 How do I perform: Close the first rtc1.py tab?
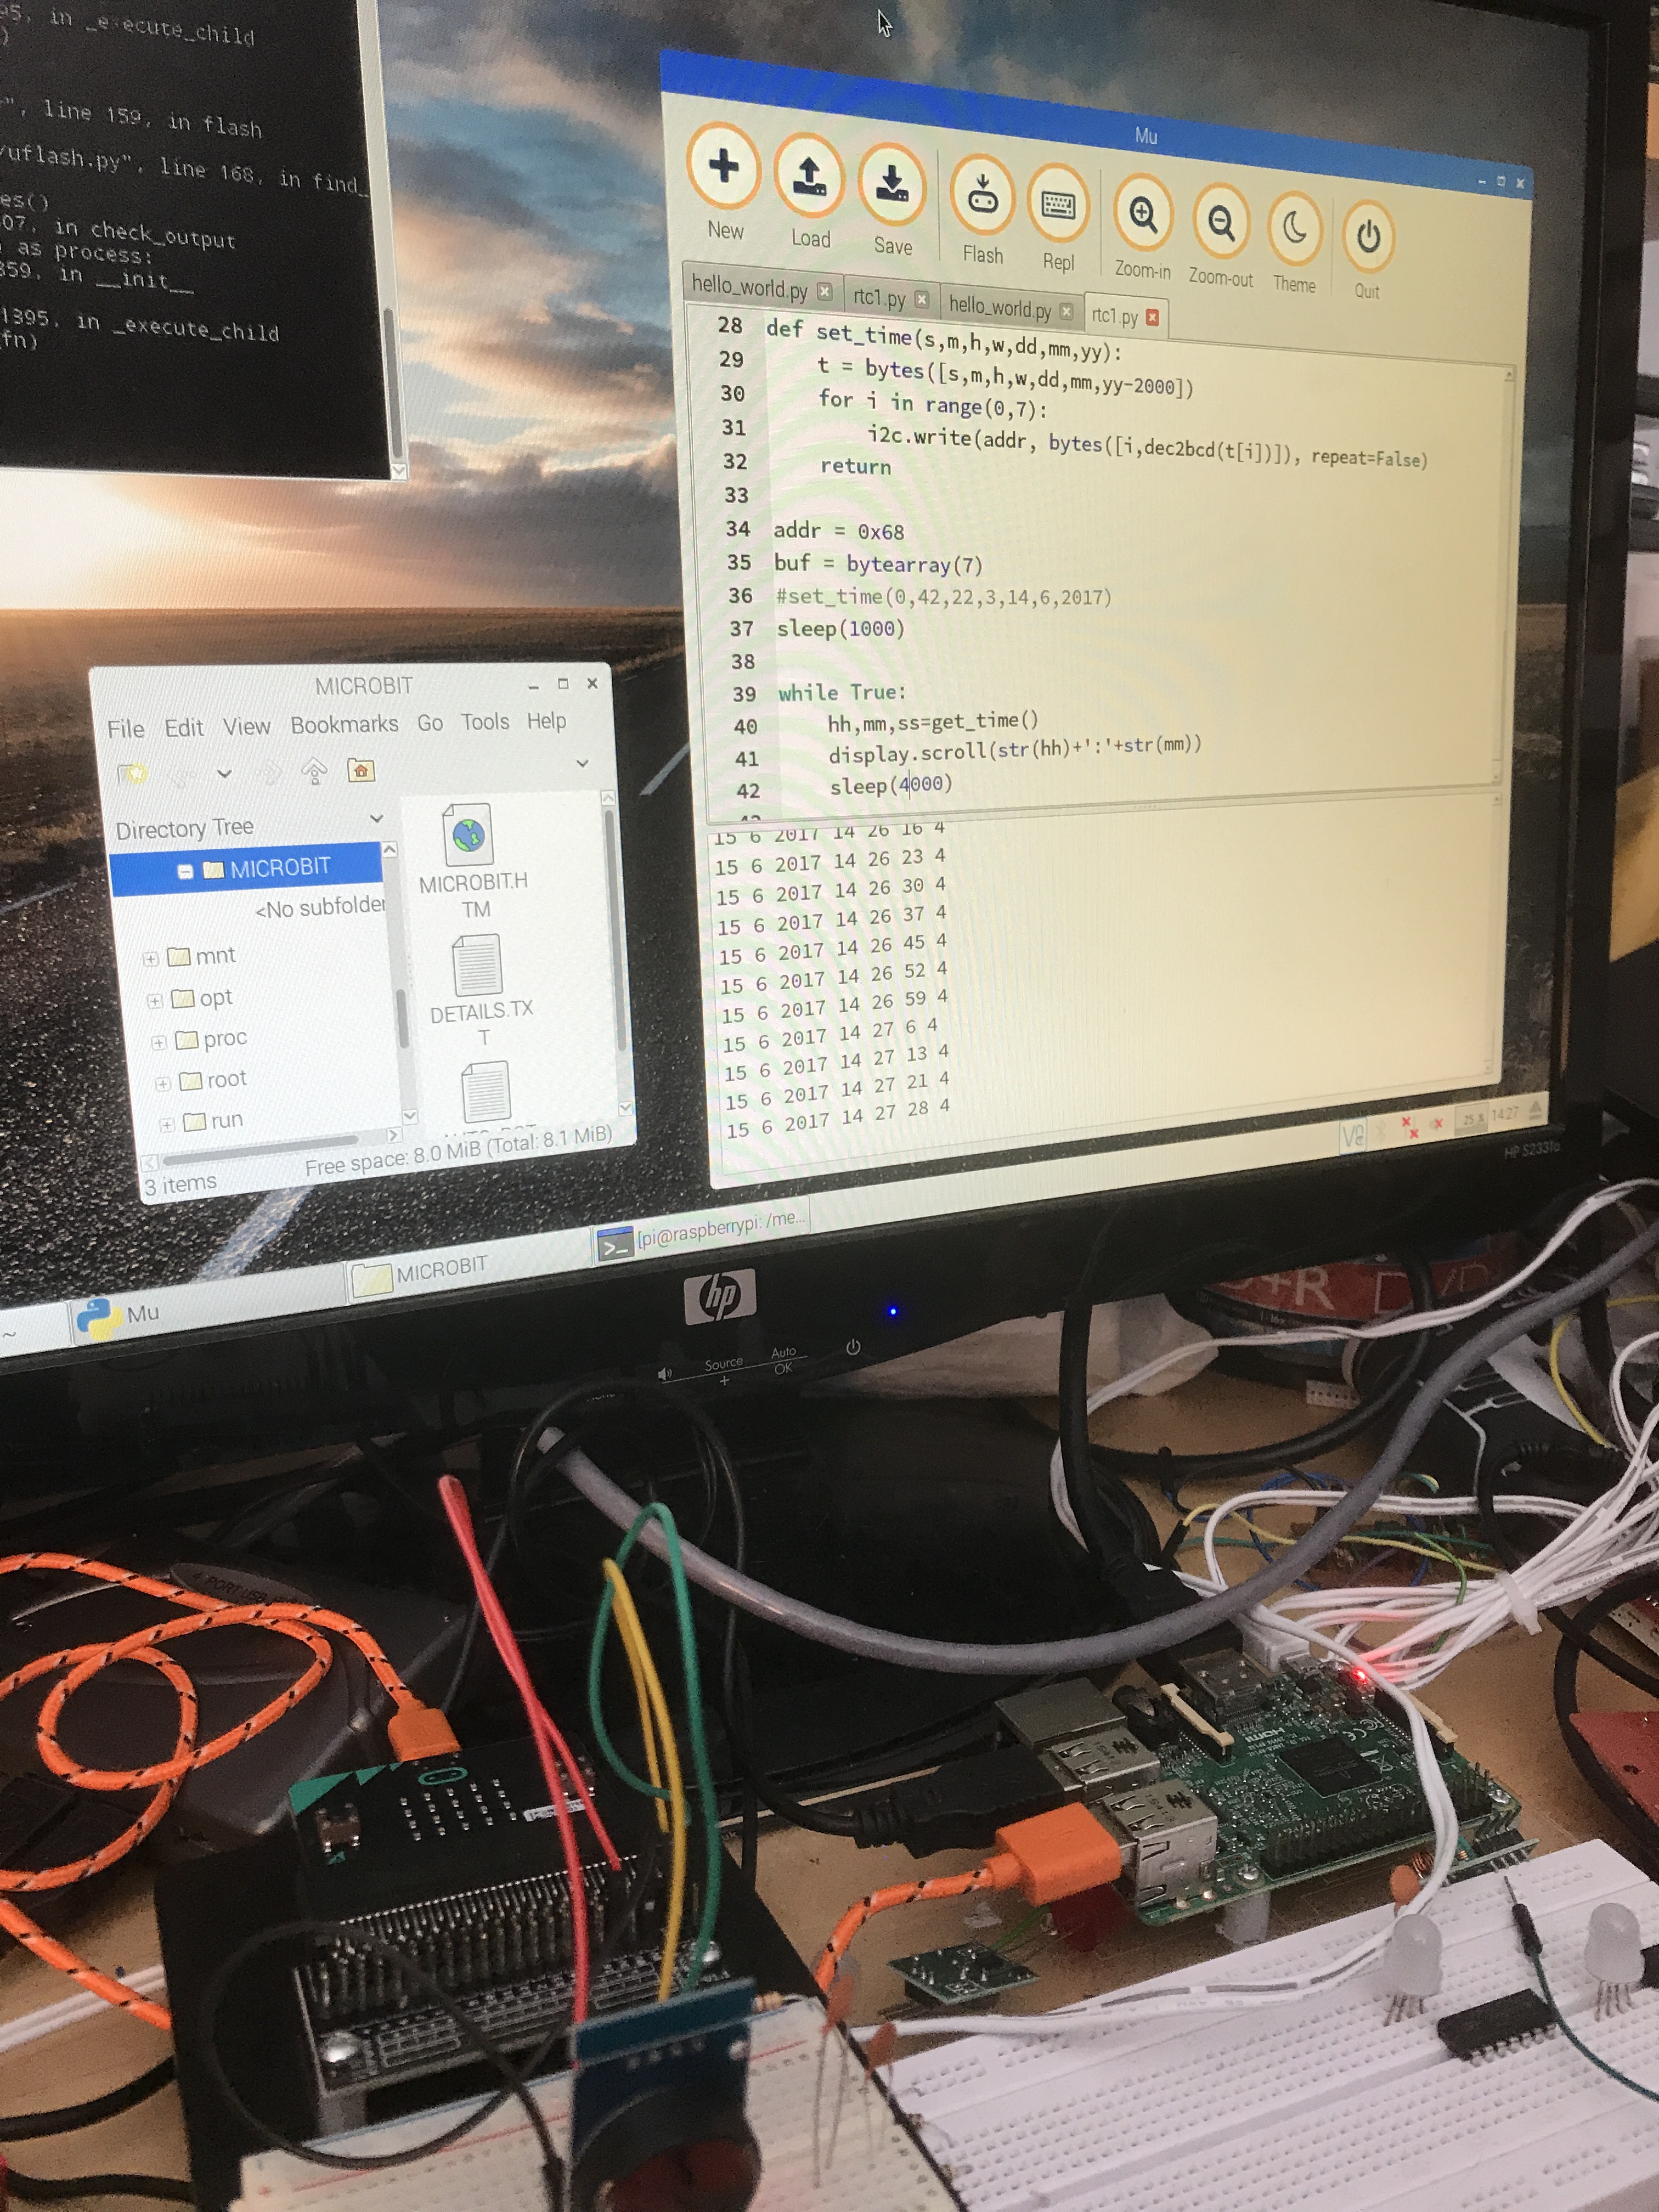921,299
